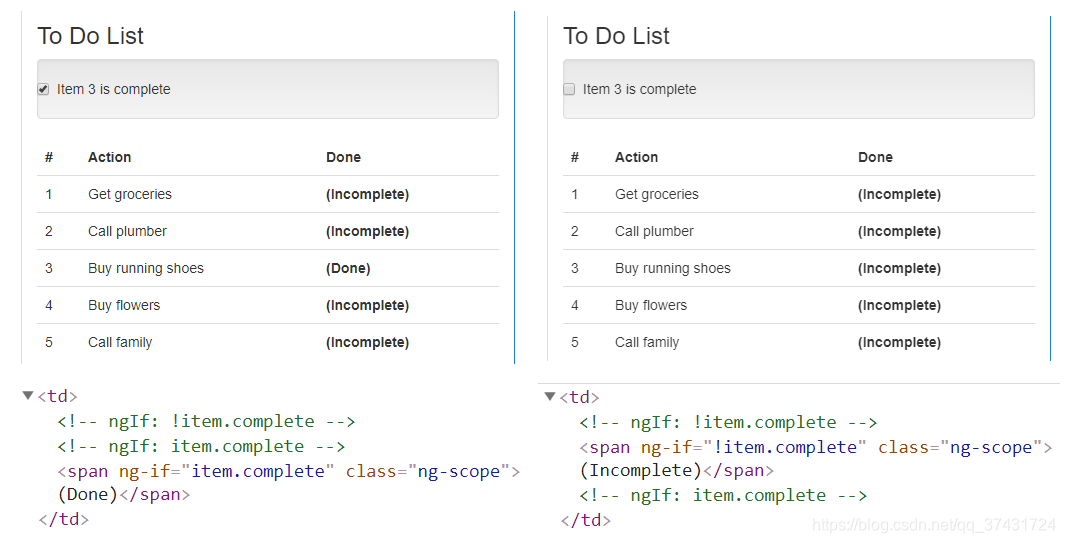Click the 'Done' column header in the left table
The width and height of the screenshot is (1065, 543).
pos(343,157)
